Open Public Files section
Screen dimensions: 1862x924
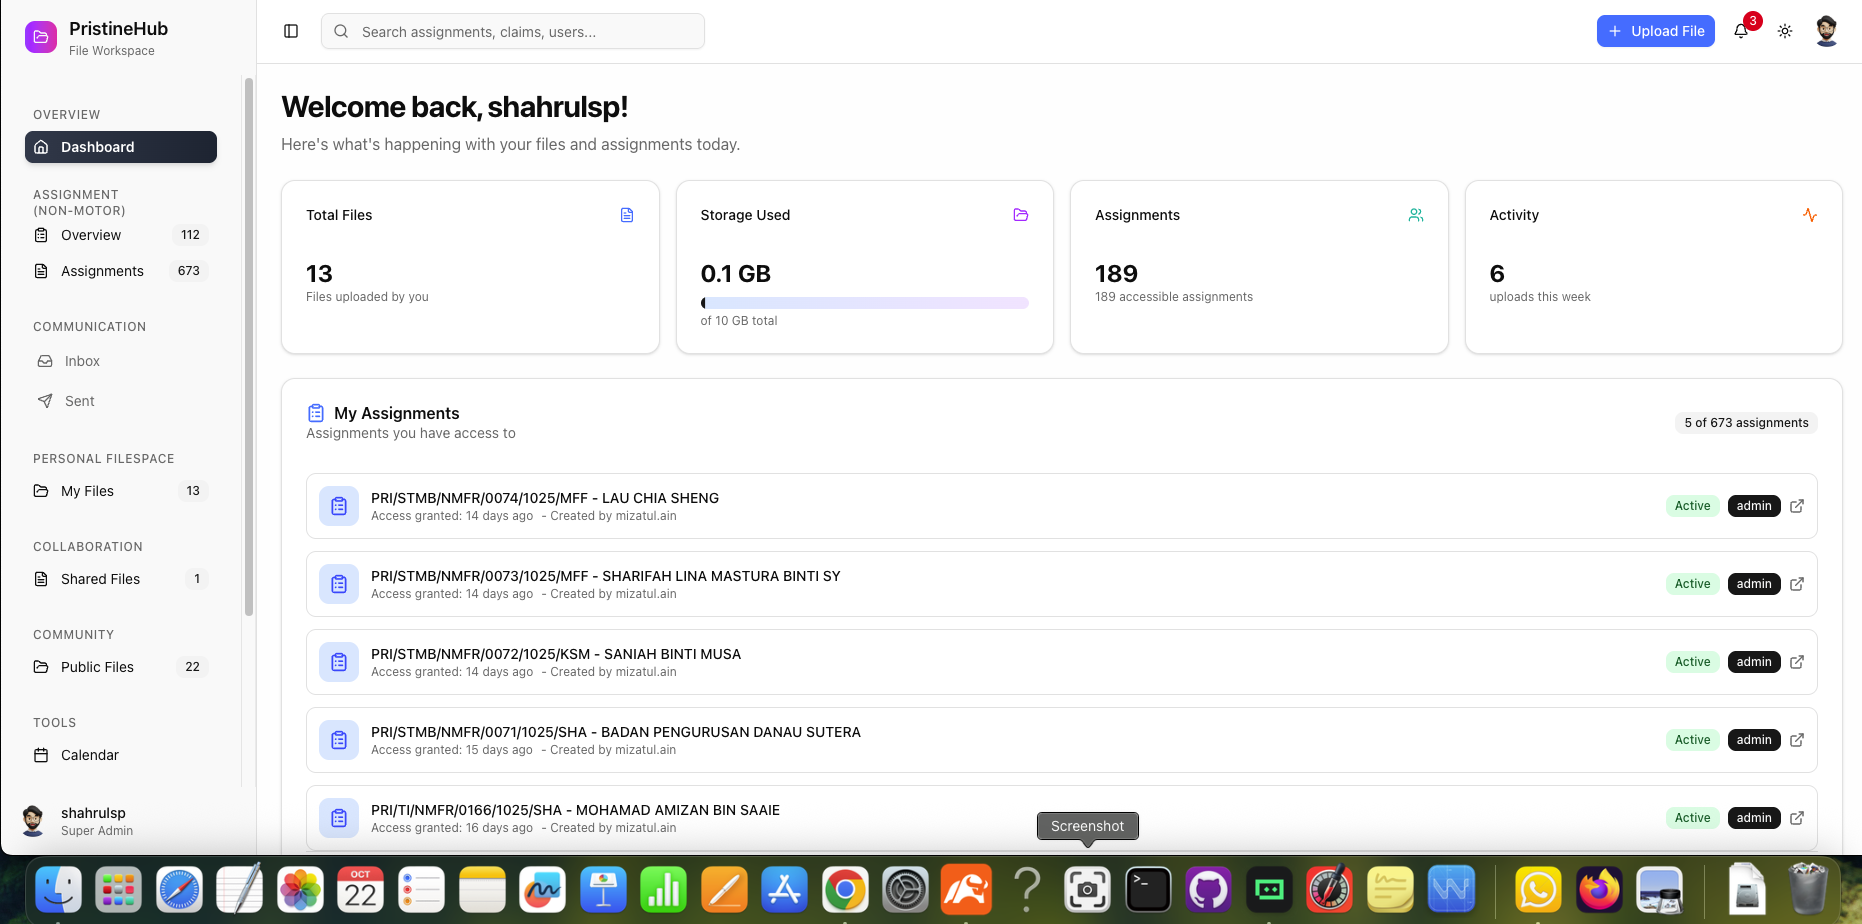[x=97, y=667]
